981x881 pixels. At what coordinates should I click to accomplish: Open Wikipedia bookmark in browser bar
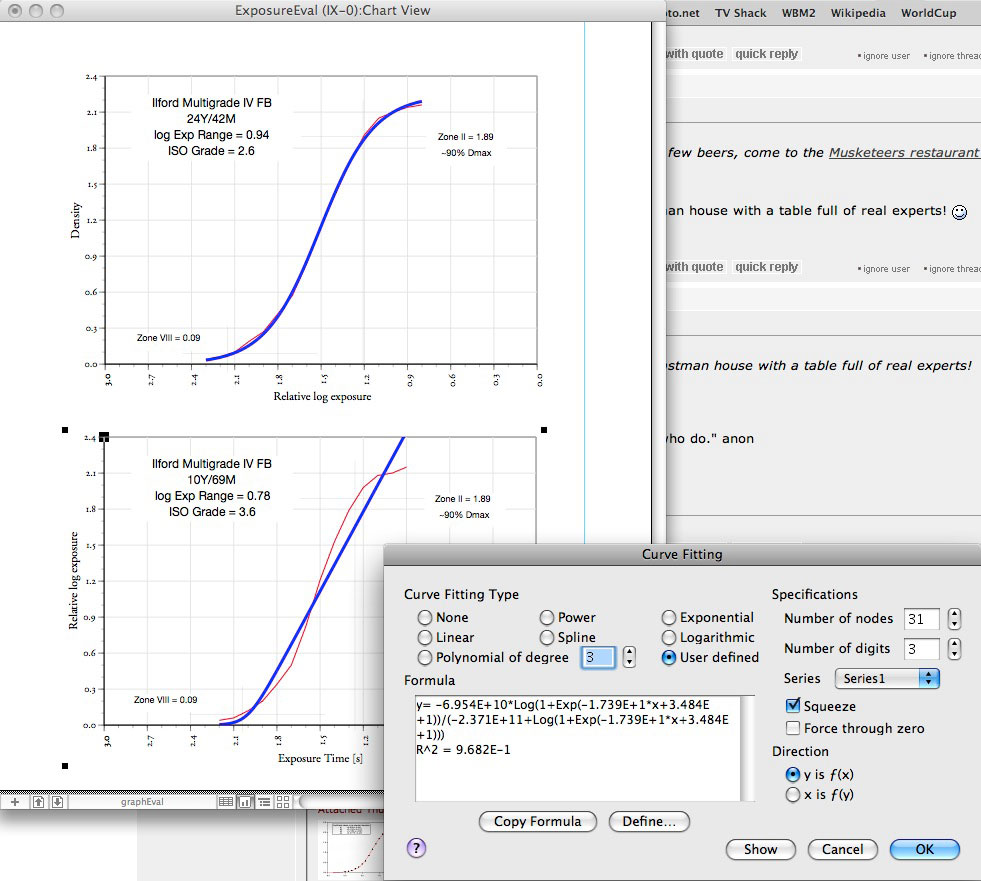[x=858, y=13]
